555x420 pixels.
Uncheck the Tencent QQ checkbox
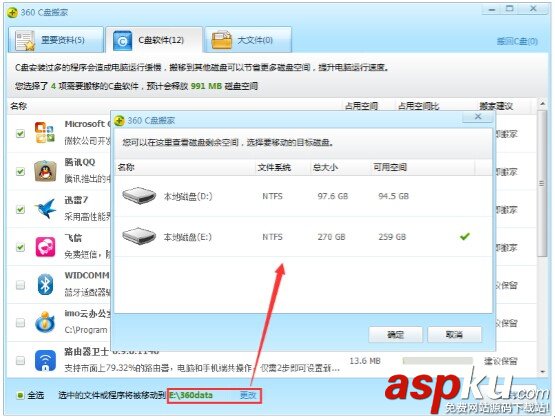click(x=21, y=172)
